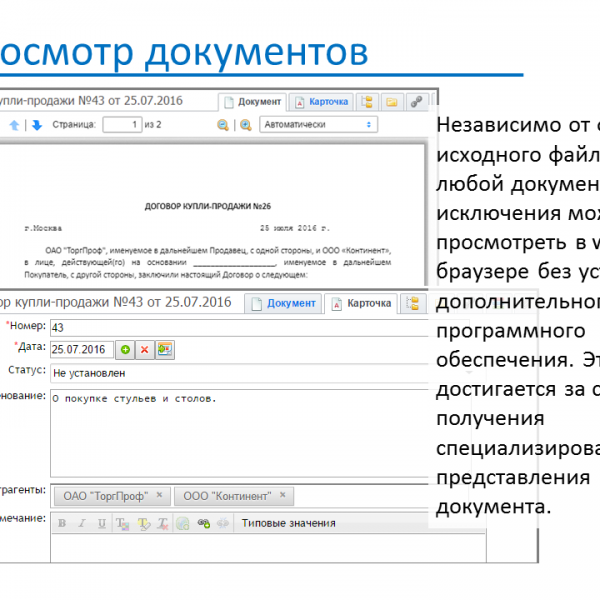The width and height of the screenshot is (600, 600).
Task: Click the zoom in magnifier icon
Action: pyautogui.click(x=246, y=125)
